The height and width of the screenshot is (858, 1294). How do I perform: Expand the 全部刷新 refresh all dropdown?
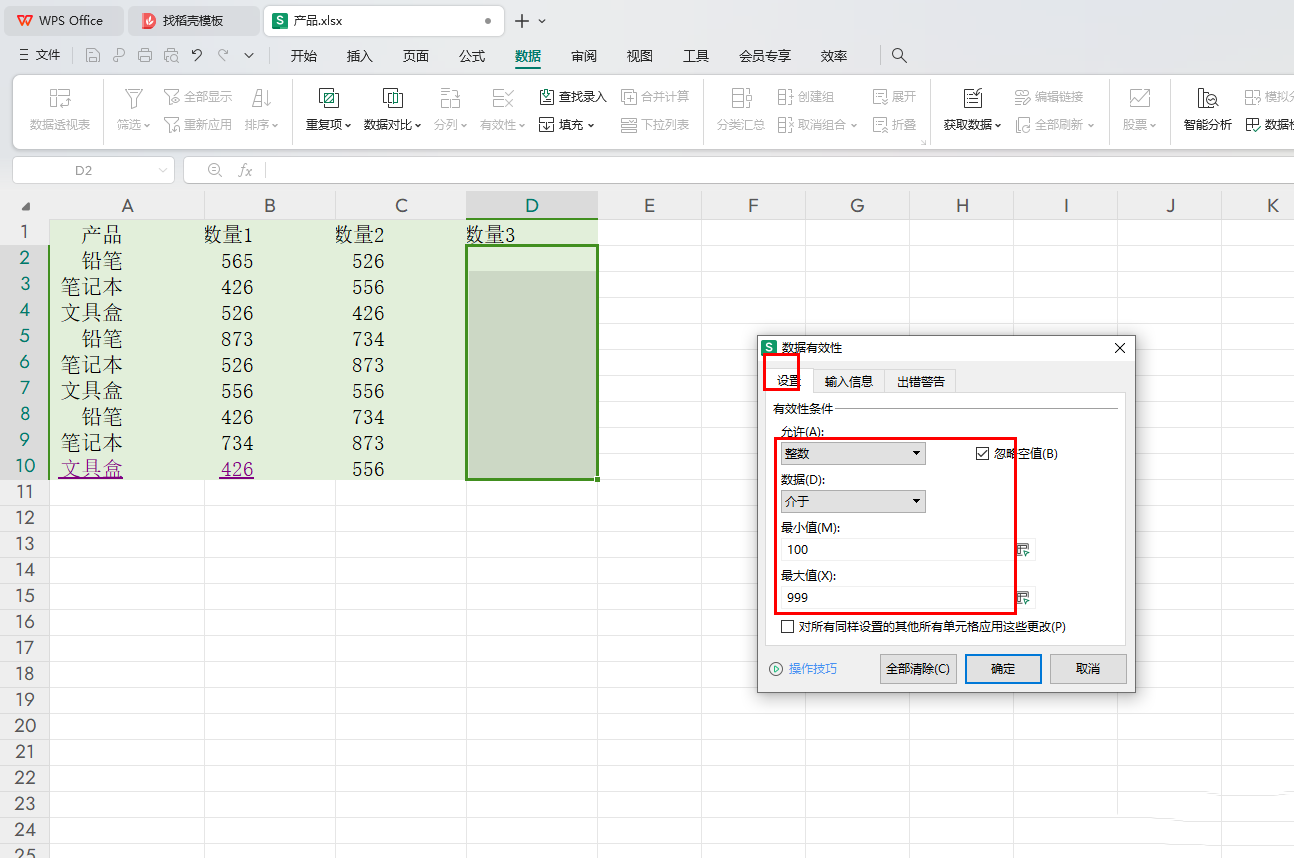(x=1090, y=126)
